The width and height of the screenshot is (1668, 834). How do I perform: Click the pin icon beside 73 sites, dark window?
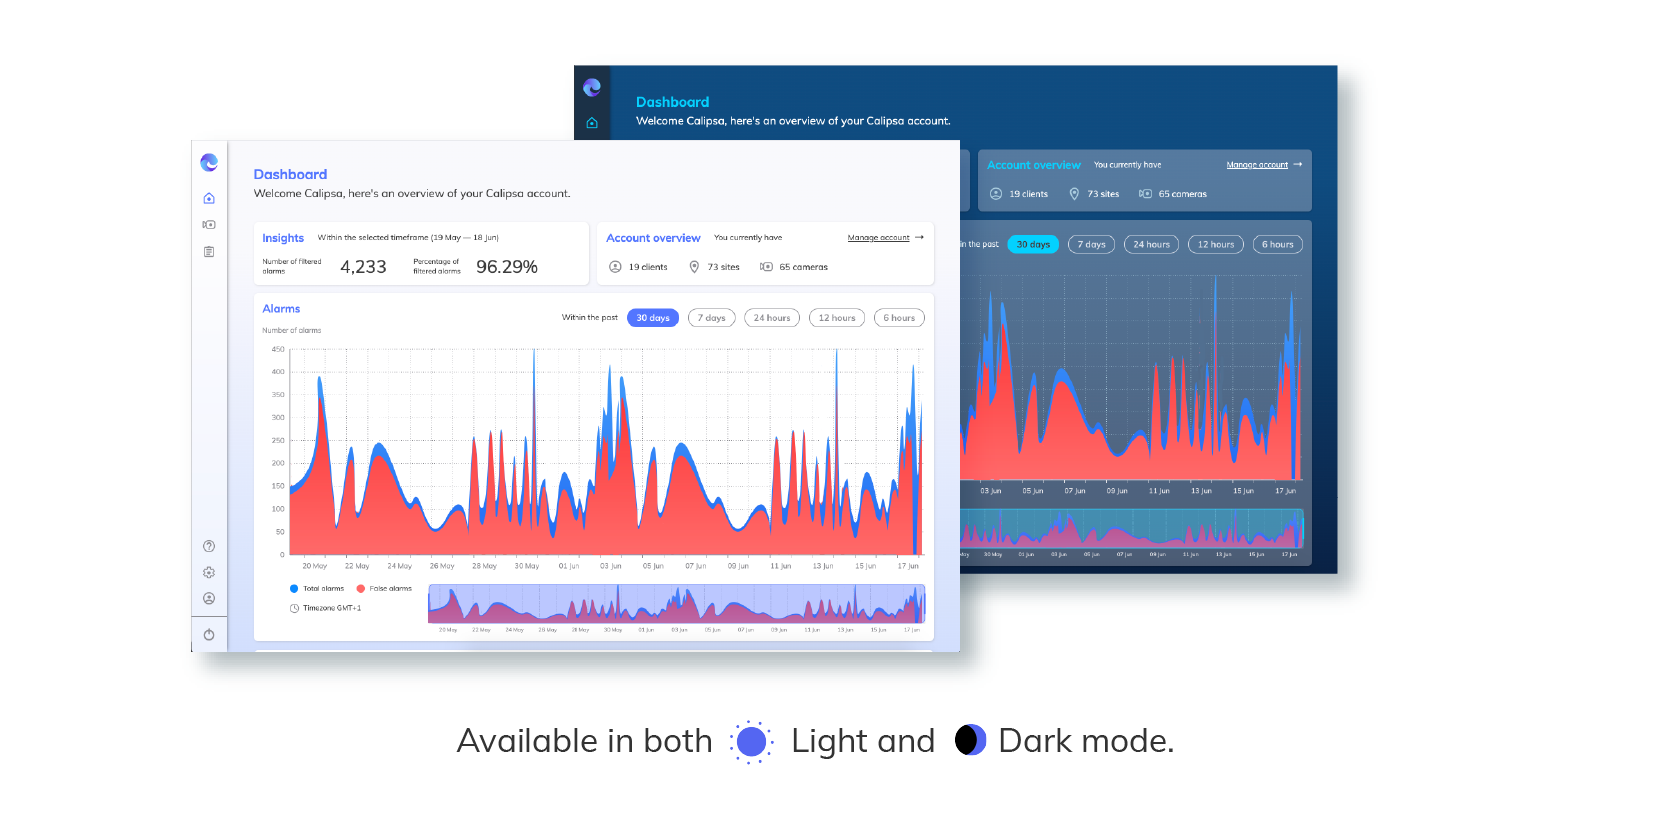point(1075,194)
